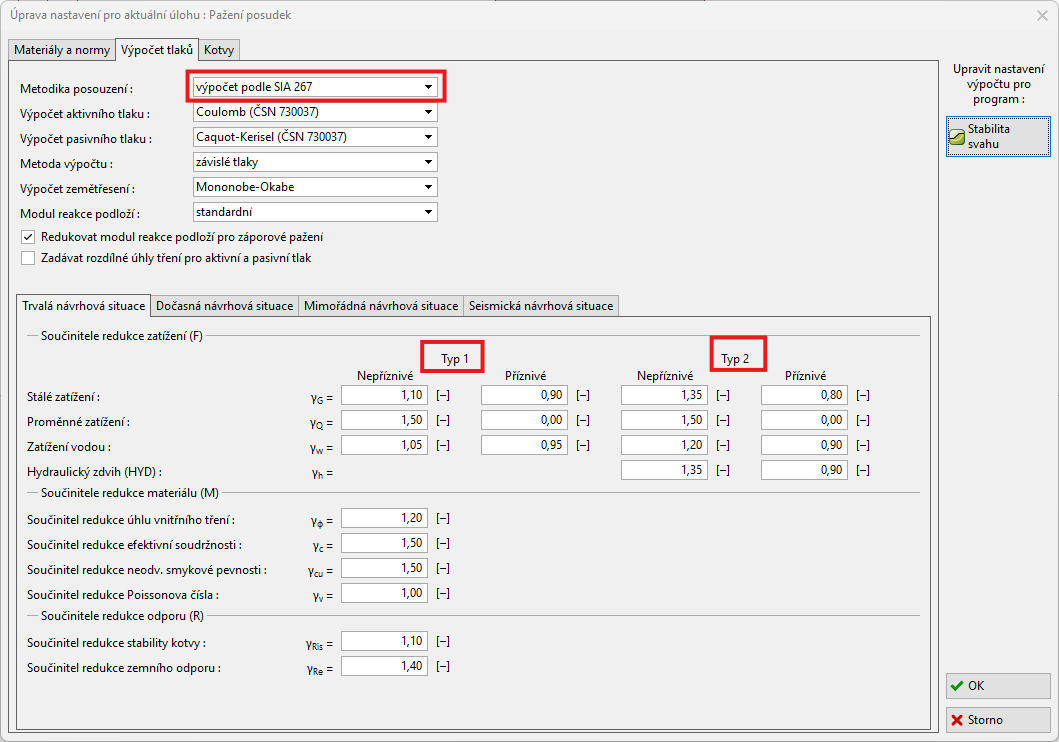Screen dimensions: 1059x742
Task: Toggle Redukovat modul reakce podloží checkbox
Action: tap(28, 237)
